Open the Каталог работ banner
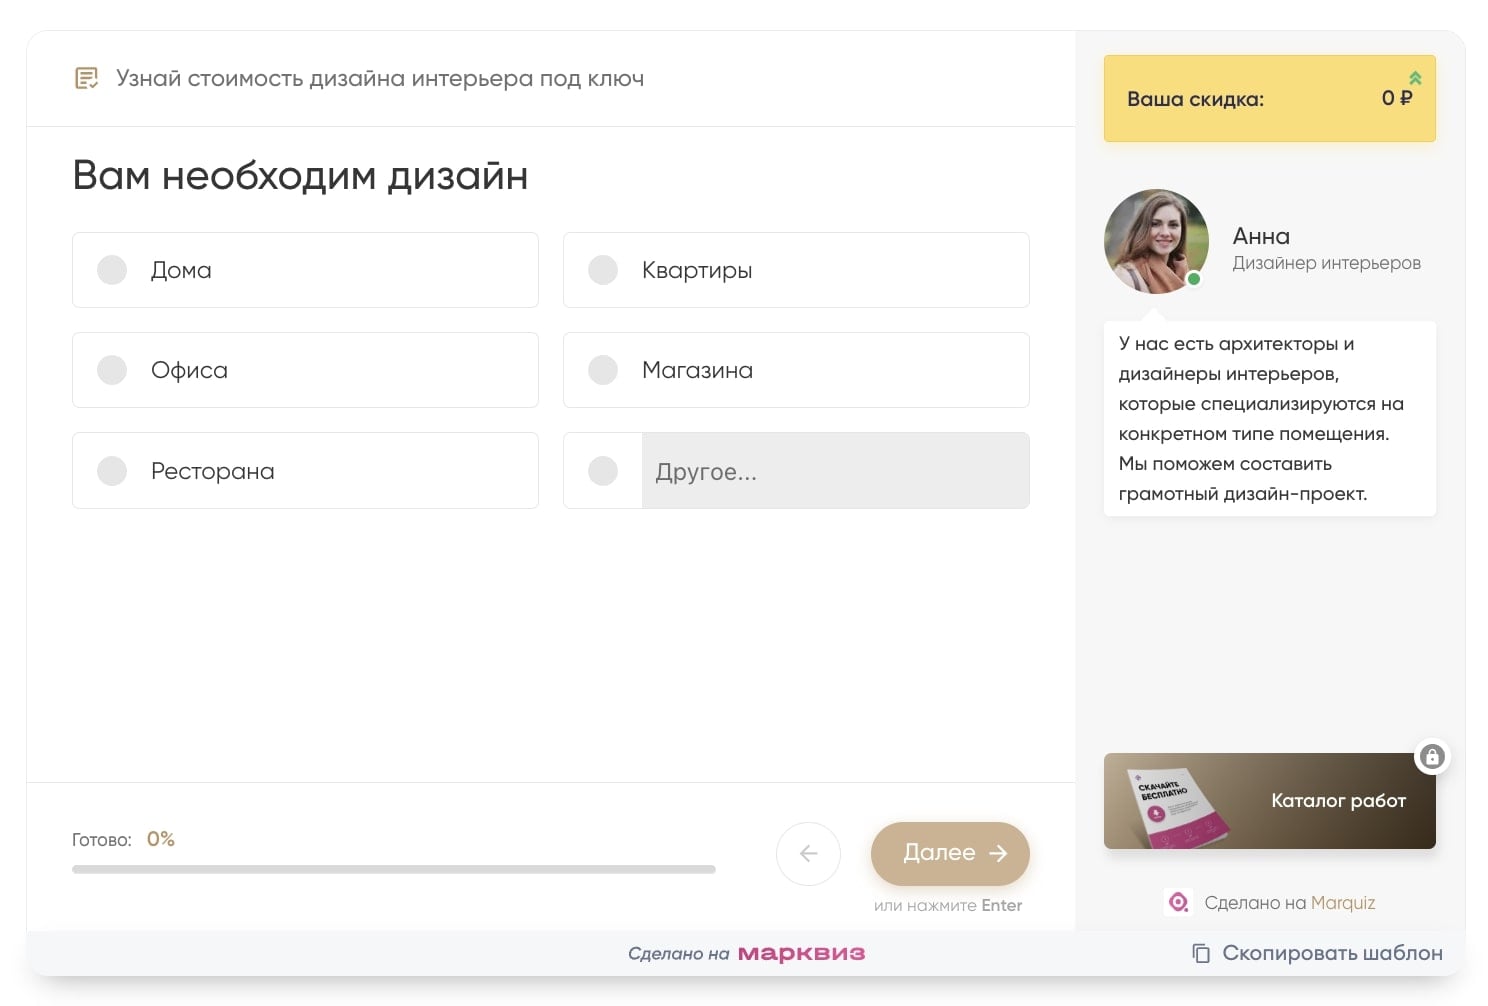The height and width of the screenshot is (1006, 1488). tap(1269, 801)
